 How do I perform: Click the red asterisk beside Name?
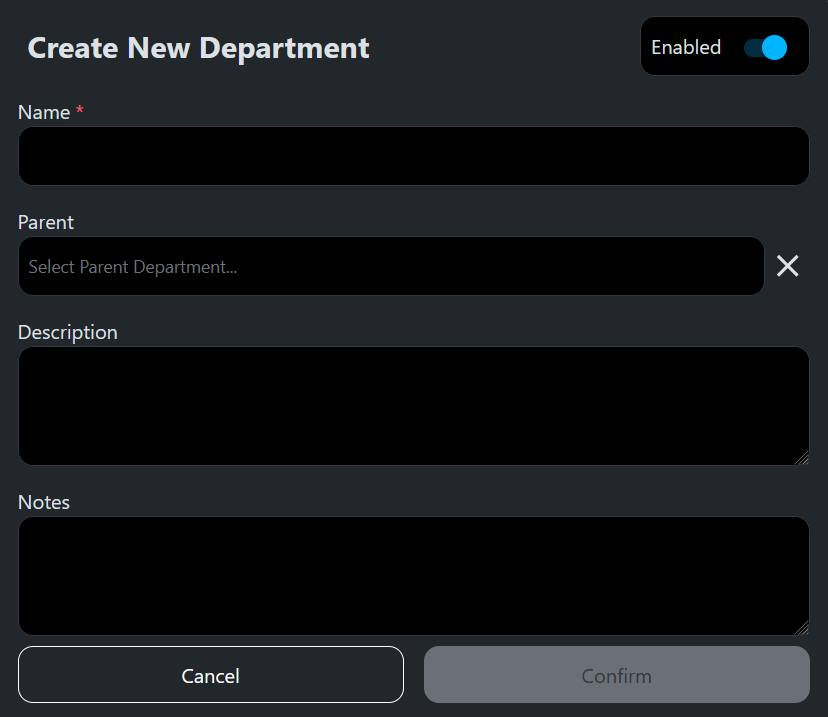80,111
